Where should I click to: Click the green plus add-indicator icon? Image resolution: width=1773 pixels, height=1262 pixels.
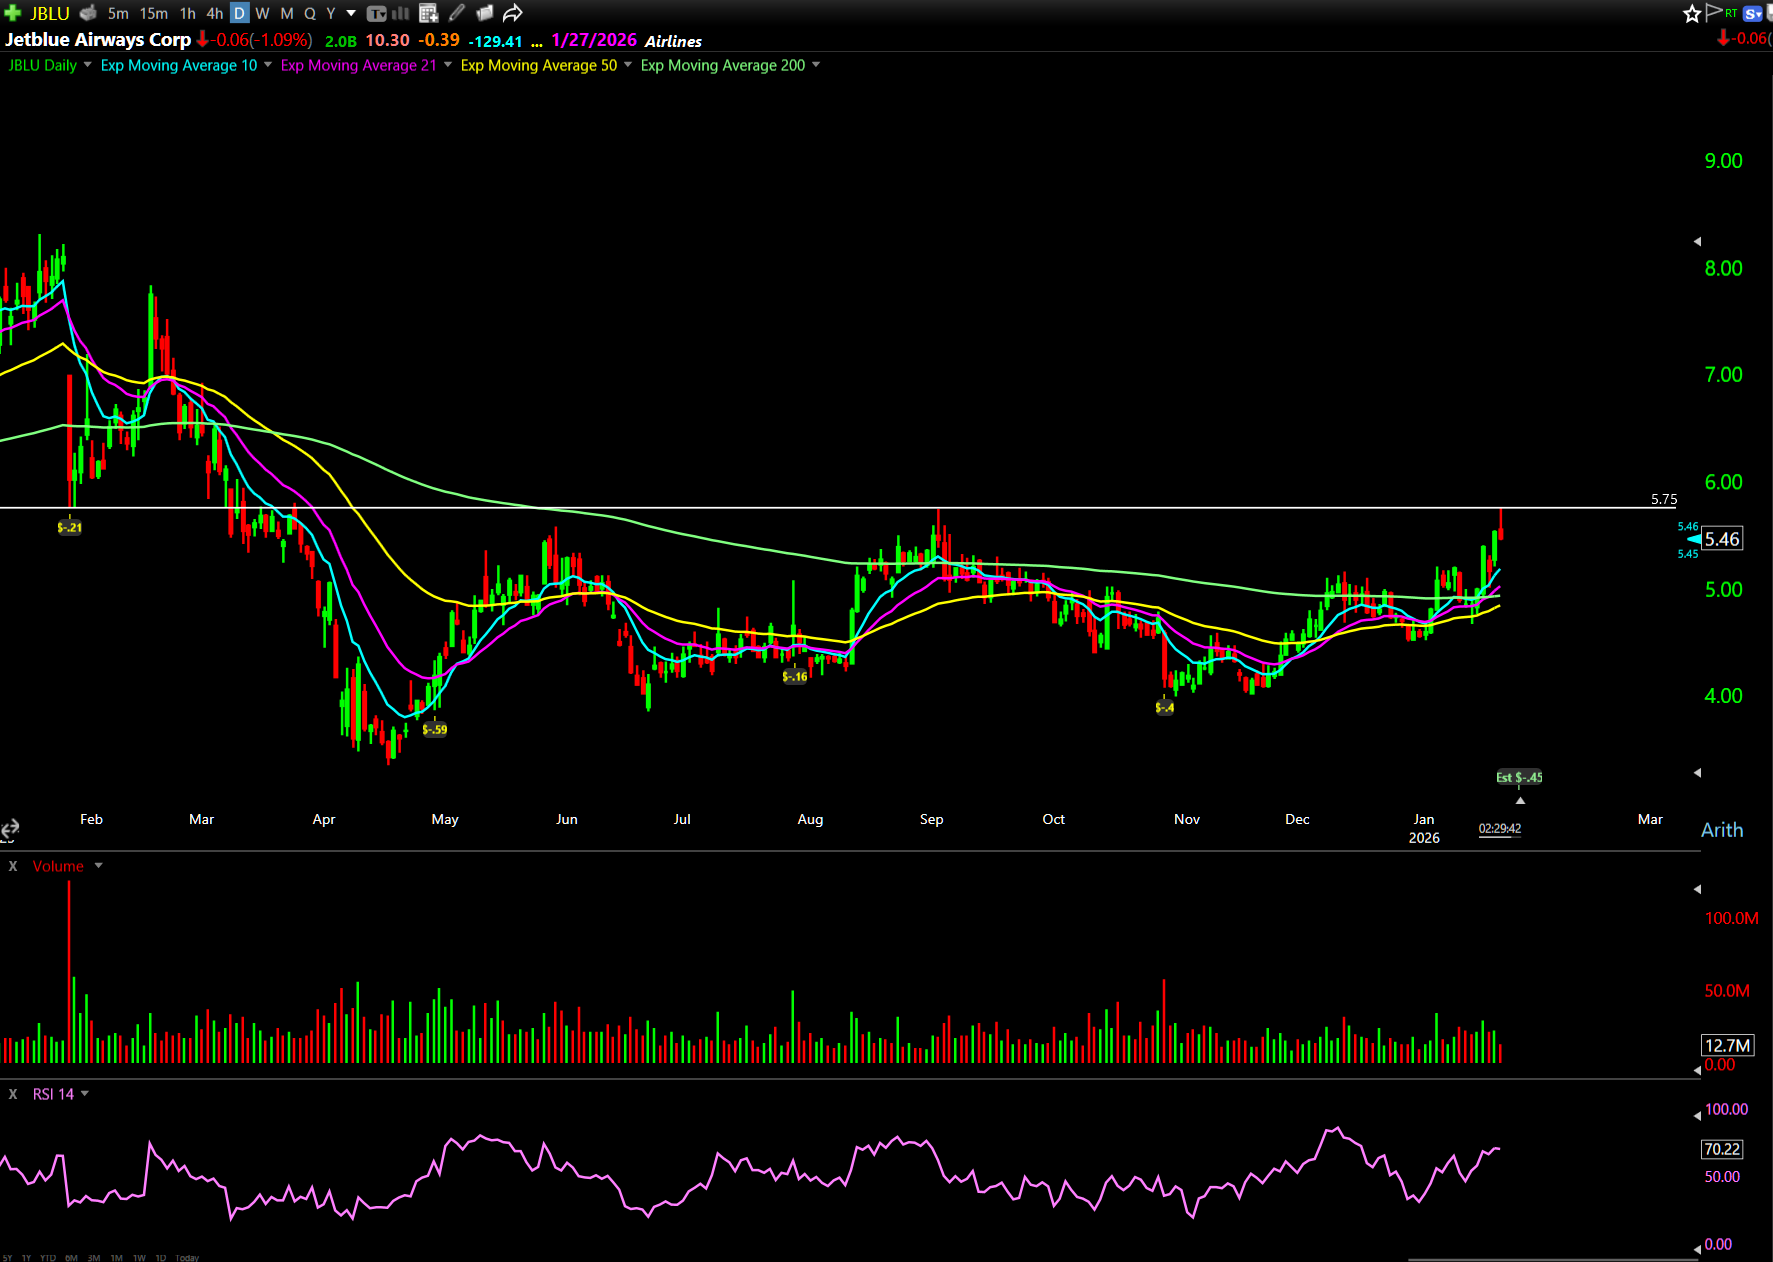pyautogui.click(x=13, y=13)
